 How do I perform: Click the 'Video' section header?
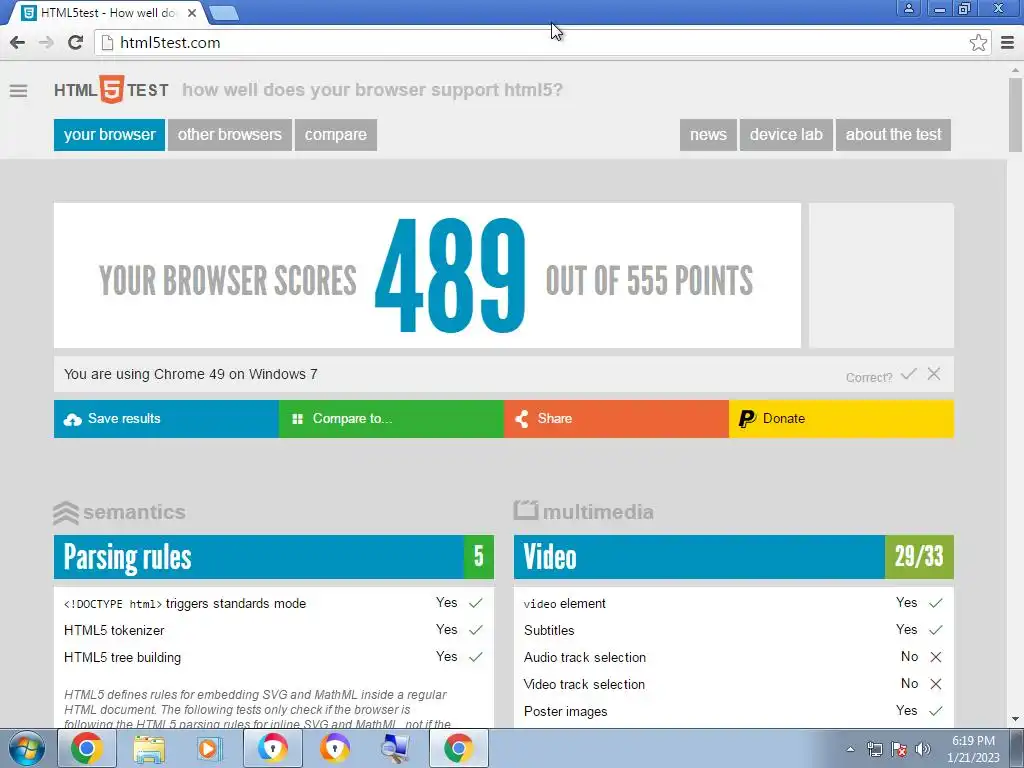[x=733, y=557]
